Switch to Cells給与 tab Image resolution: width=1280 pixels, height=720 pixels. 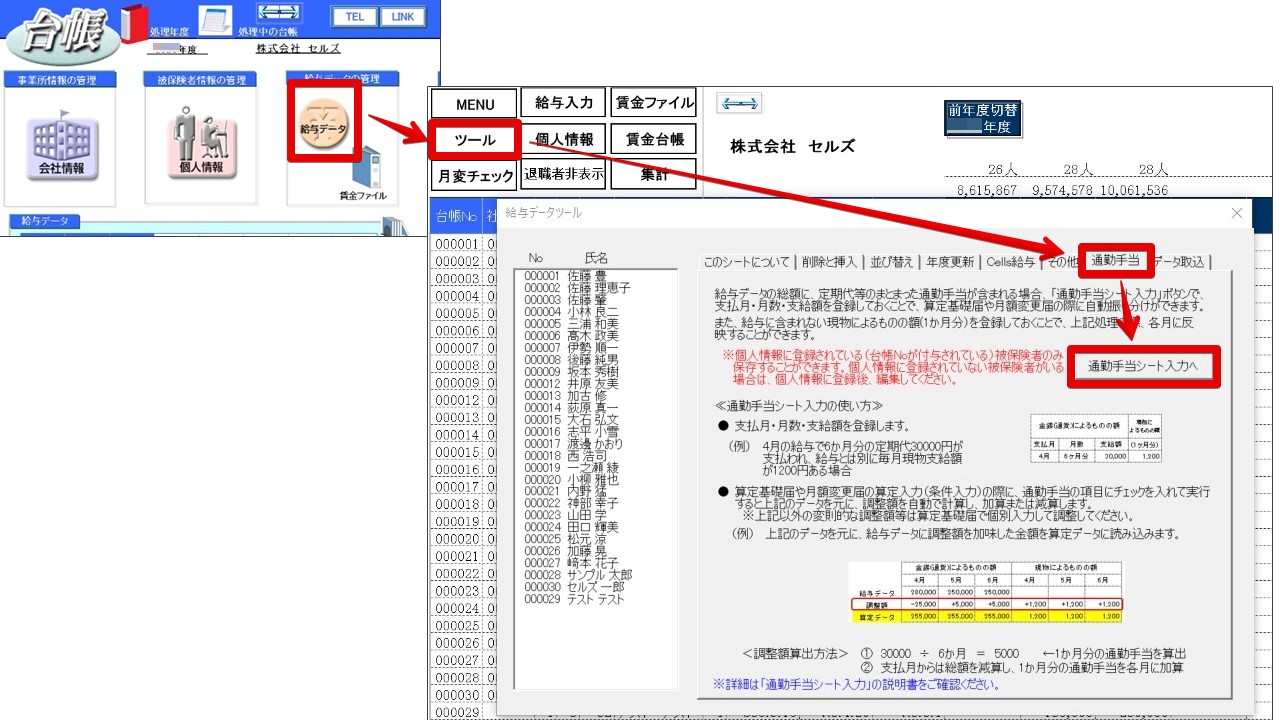click(x=1010, y=262)
